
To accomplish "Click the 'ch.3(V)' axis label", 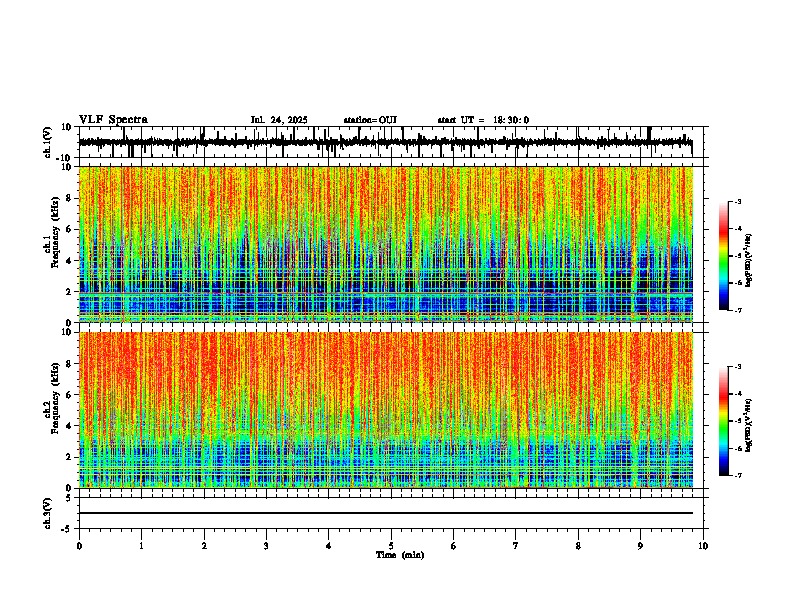I will 48,513.
